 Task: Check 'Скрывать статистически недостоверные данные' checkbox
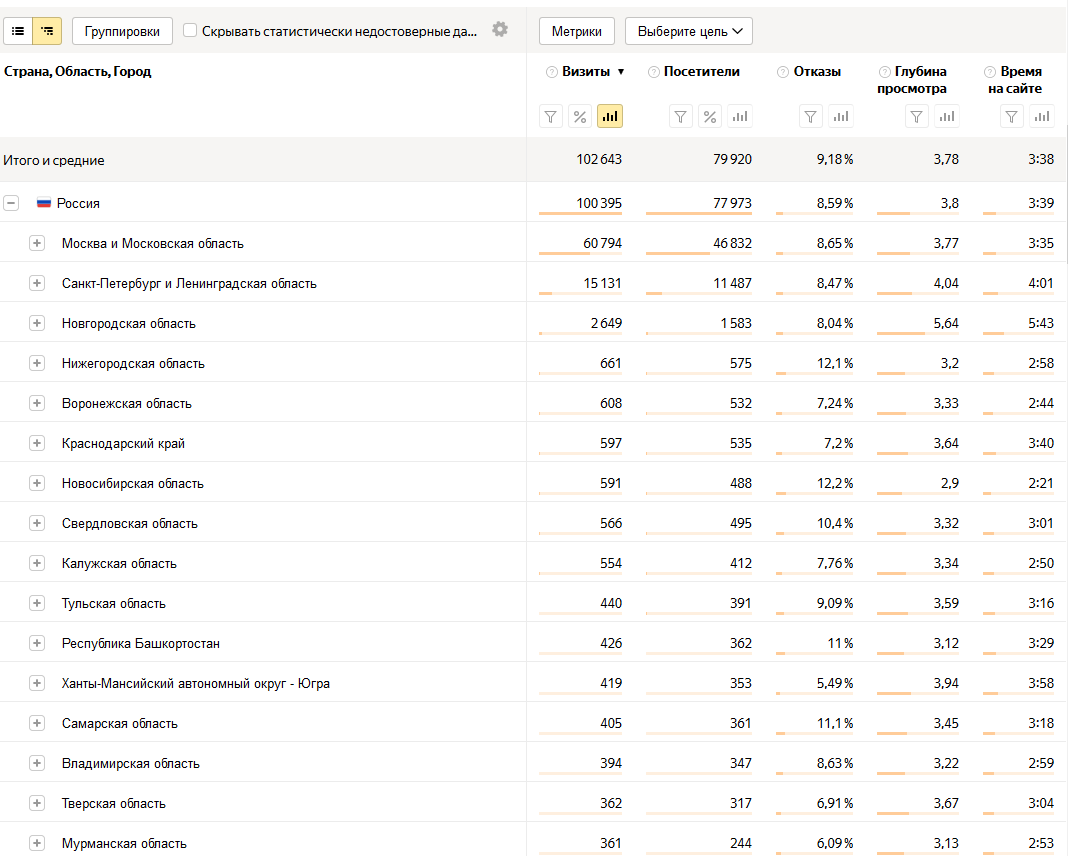click(190, 31)
